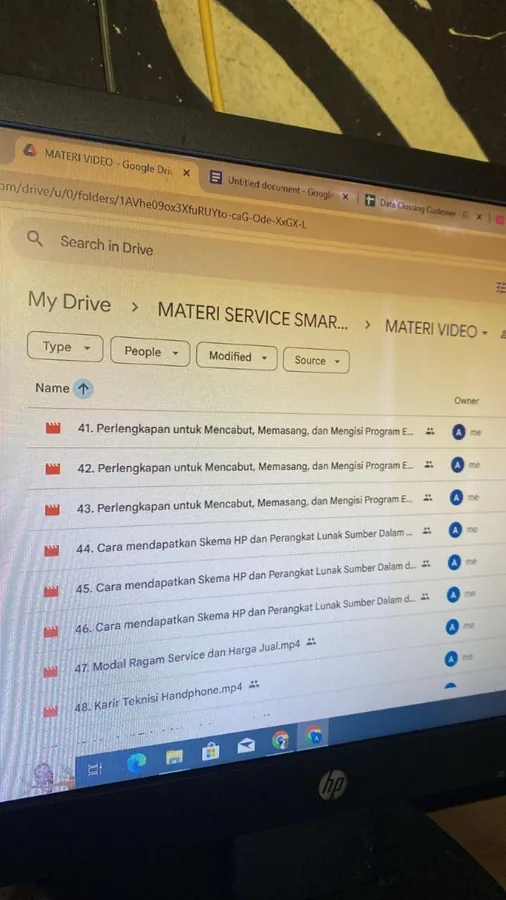The width and height of the screenshot is (506, 900).
Task: Click the shared icon on file 43
Action: pyautogui.click(x=427, y=498)
